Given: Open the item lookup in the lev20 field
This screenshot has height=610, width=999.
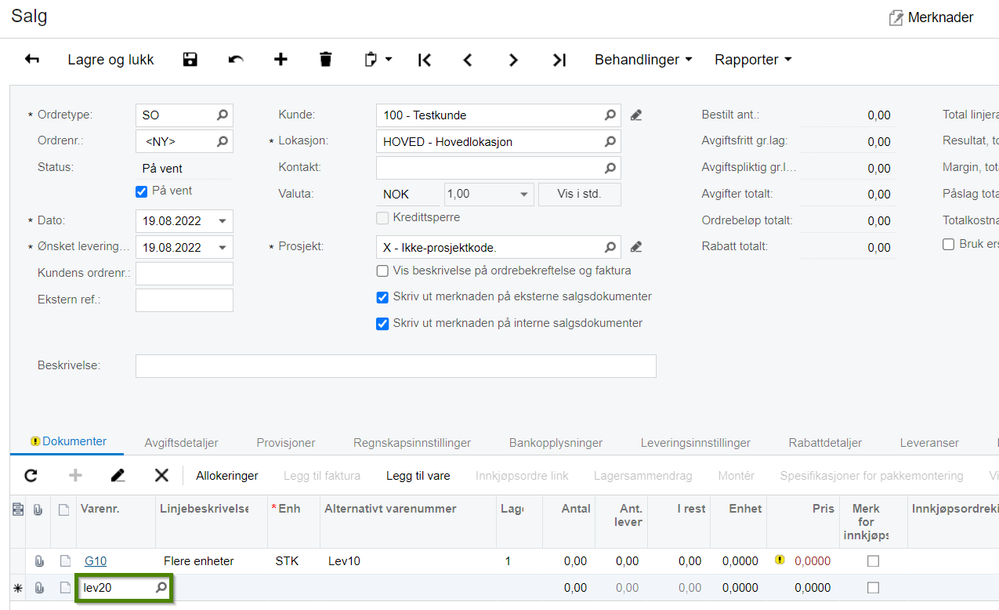Looking at the screenshot, I should [161, 587].
